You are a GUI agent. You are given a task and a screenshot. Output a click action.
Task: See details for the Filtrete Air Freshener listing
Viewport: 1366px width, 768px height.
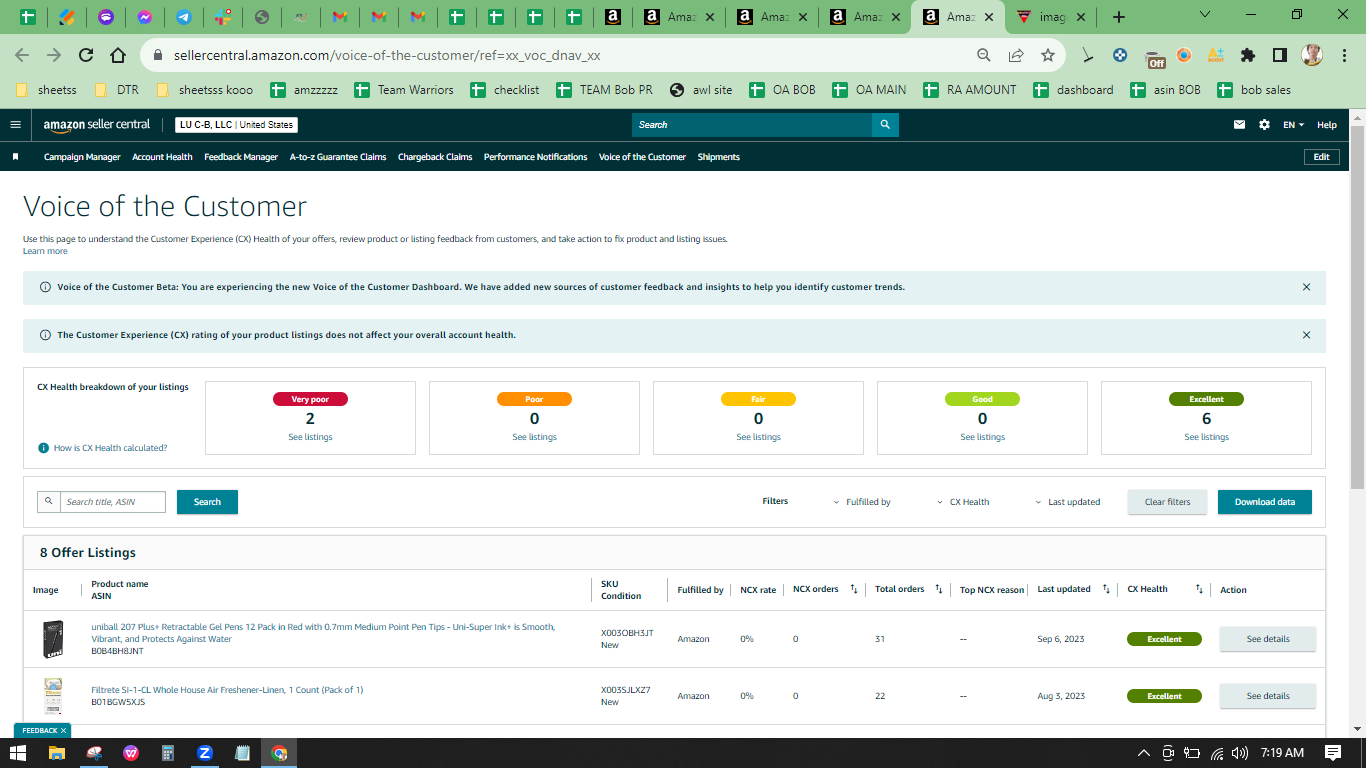1268,696
